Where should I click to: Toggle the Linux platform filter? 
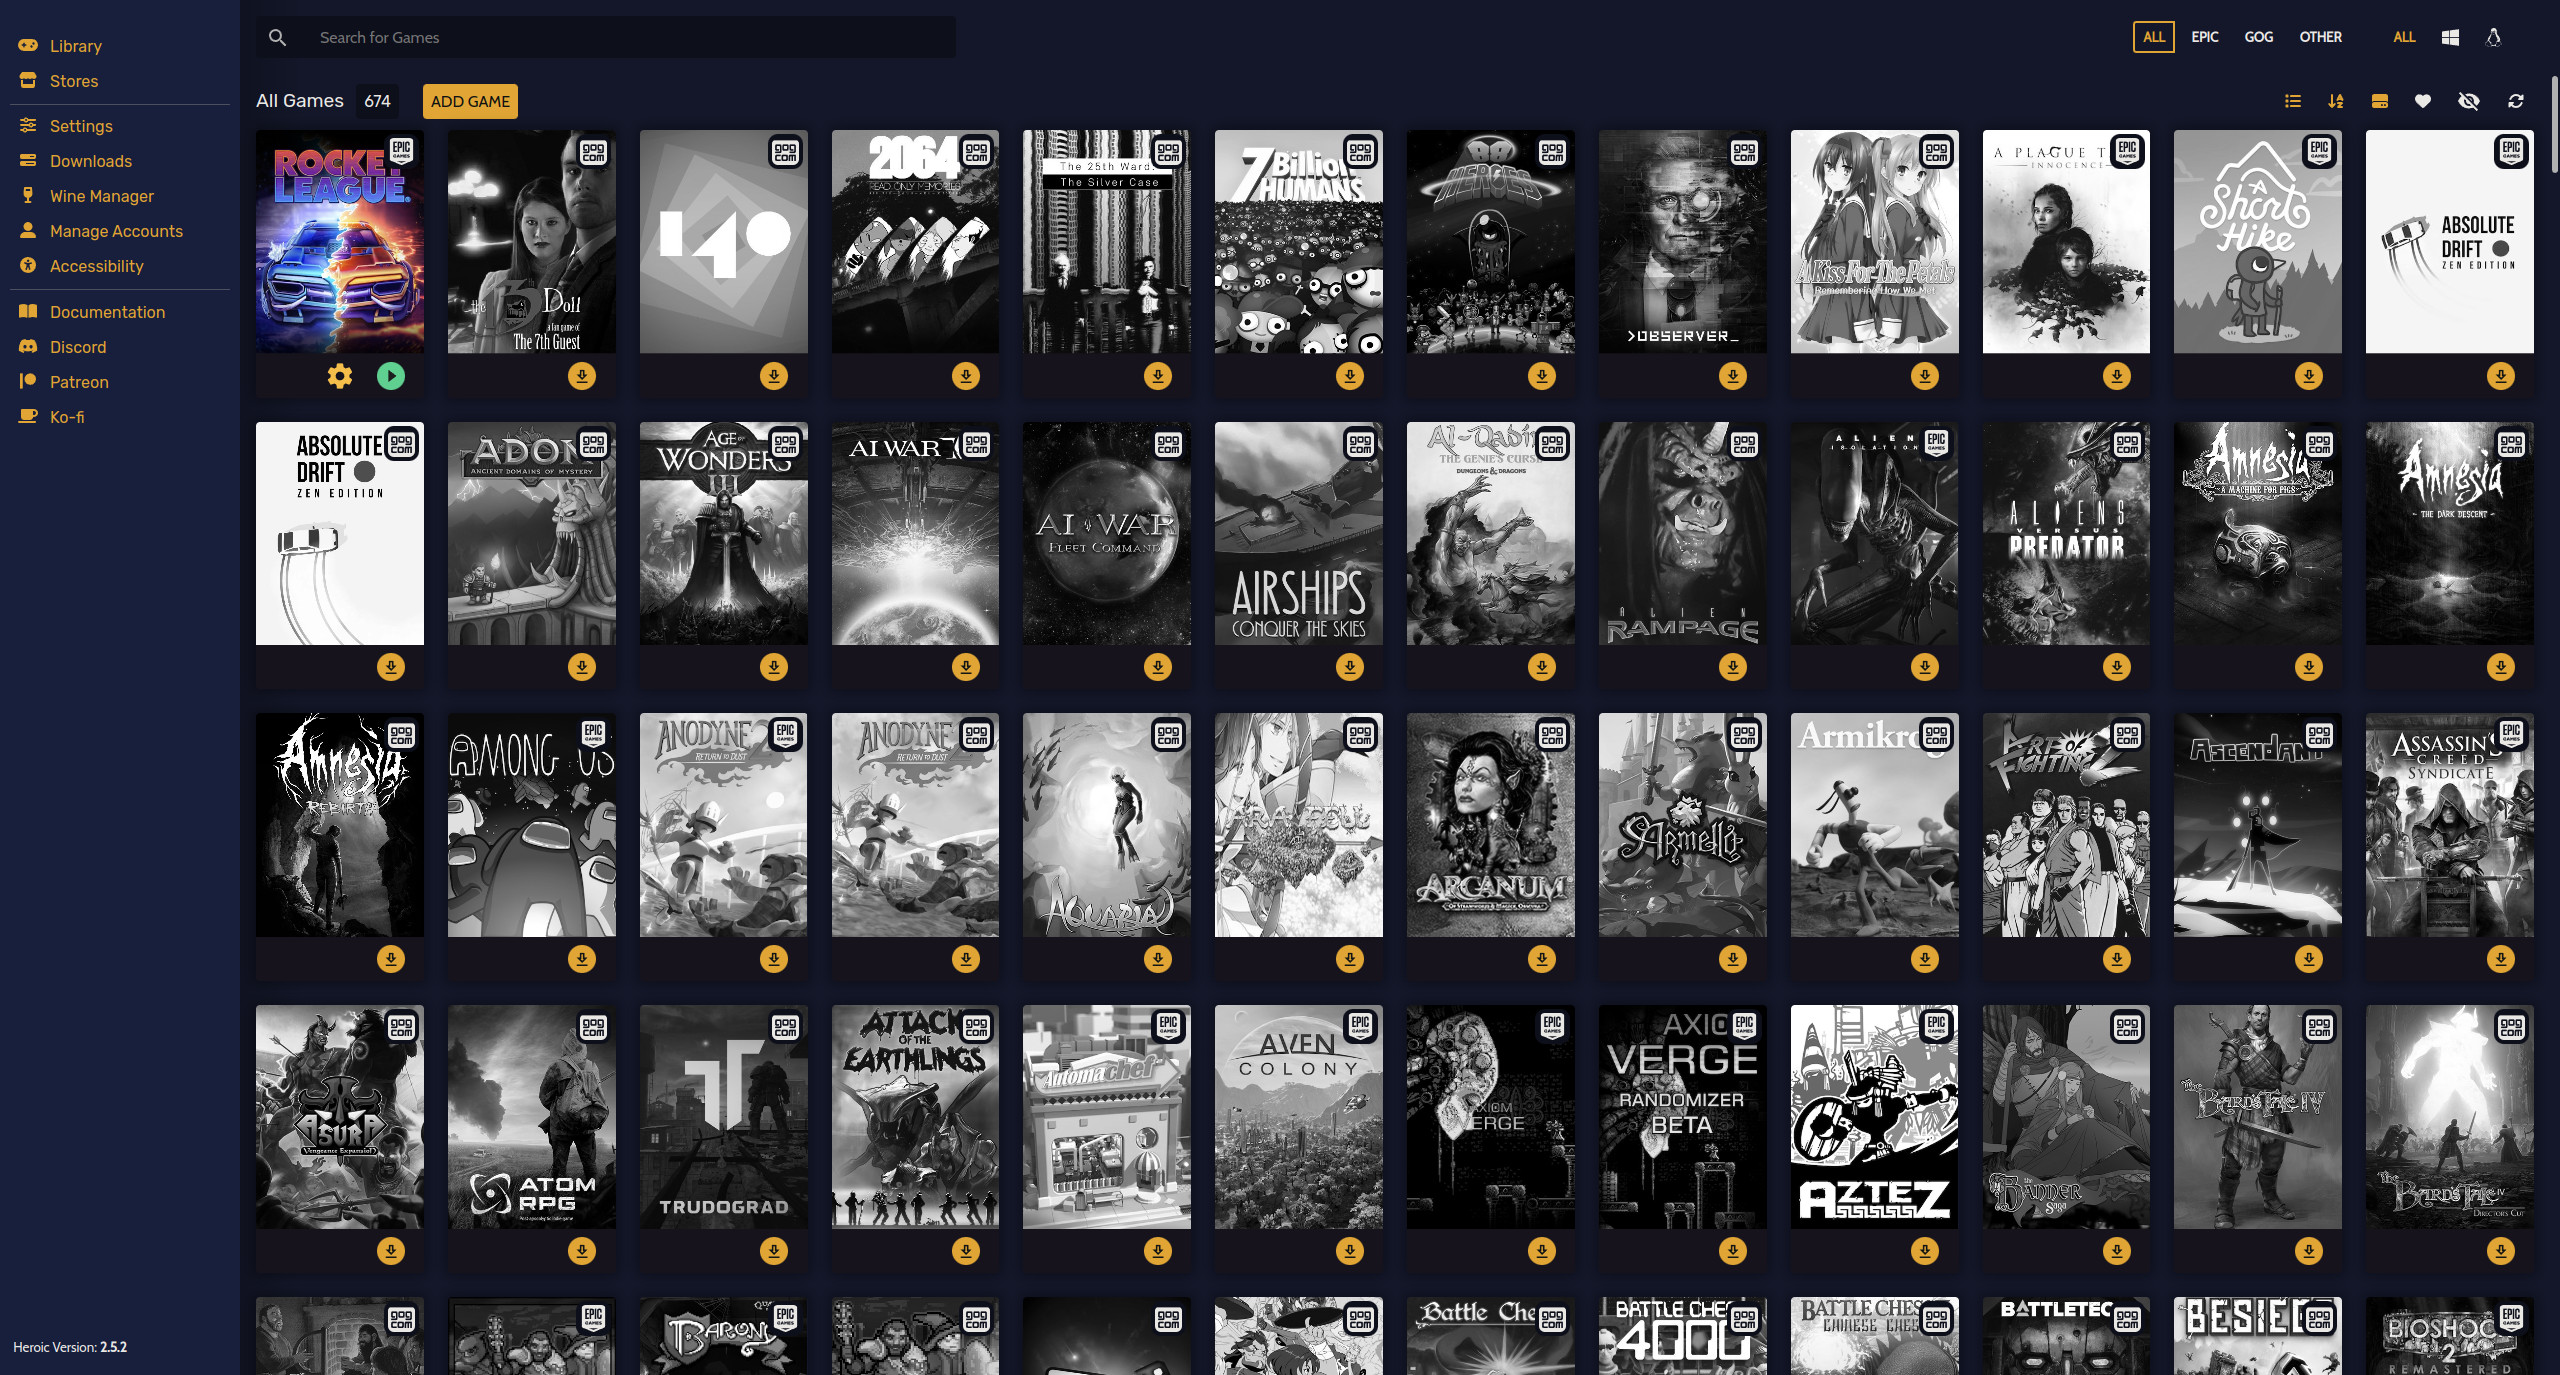click(x=2494, y=36)
